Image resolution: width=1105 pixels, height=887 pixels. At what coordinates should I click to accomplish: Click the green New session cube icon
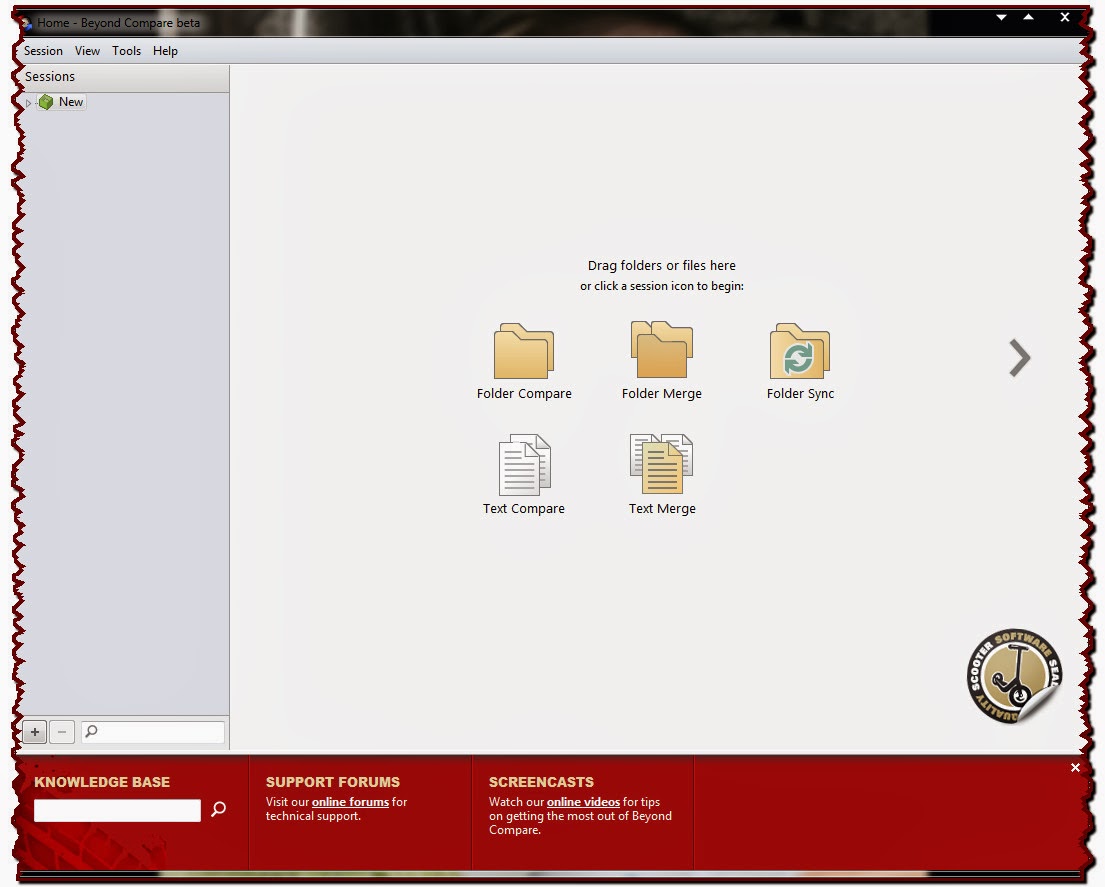46,102
